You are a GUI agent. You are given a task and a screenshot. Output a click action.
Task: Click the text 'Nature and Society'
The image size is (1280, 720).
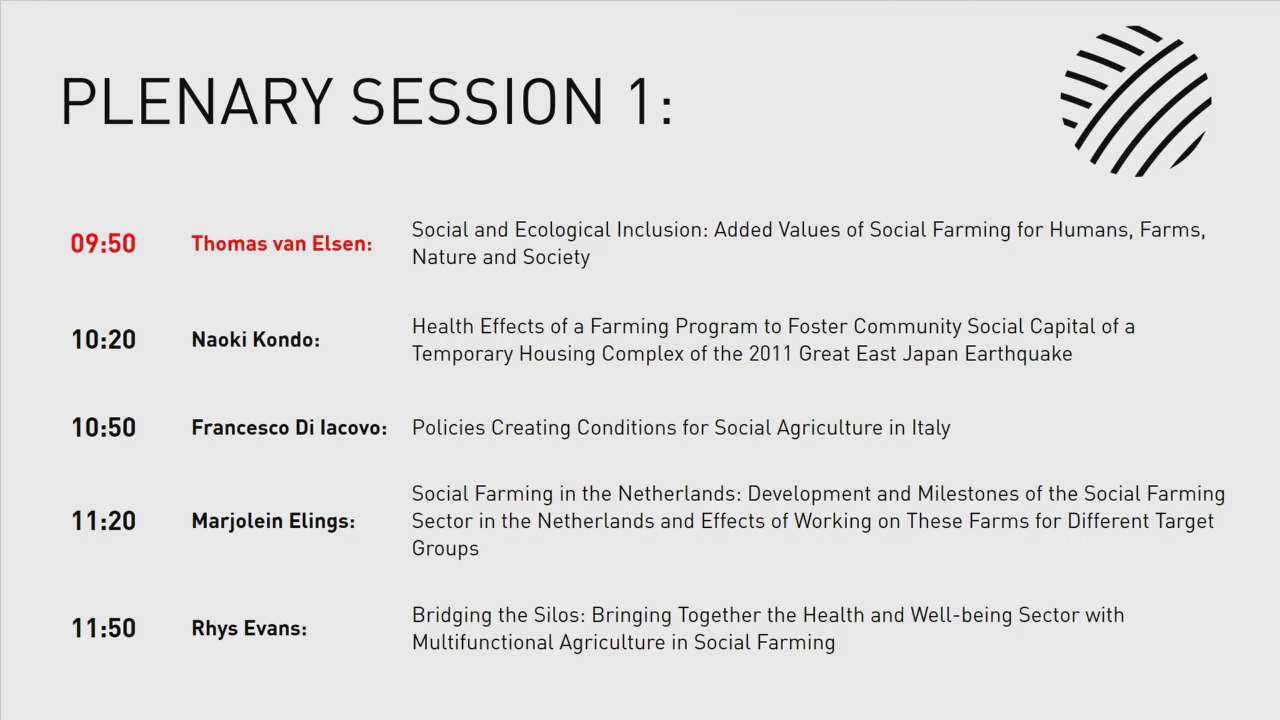(x=500, y=257)
